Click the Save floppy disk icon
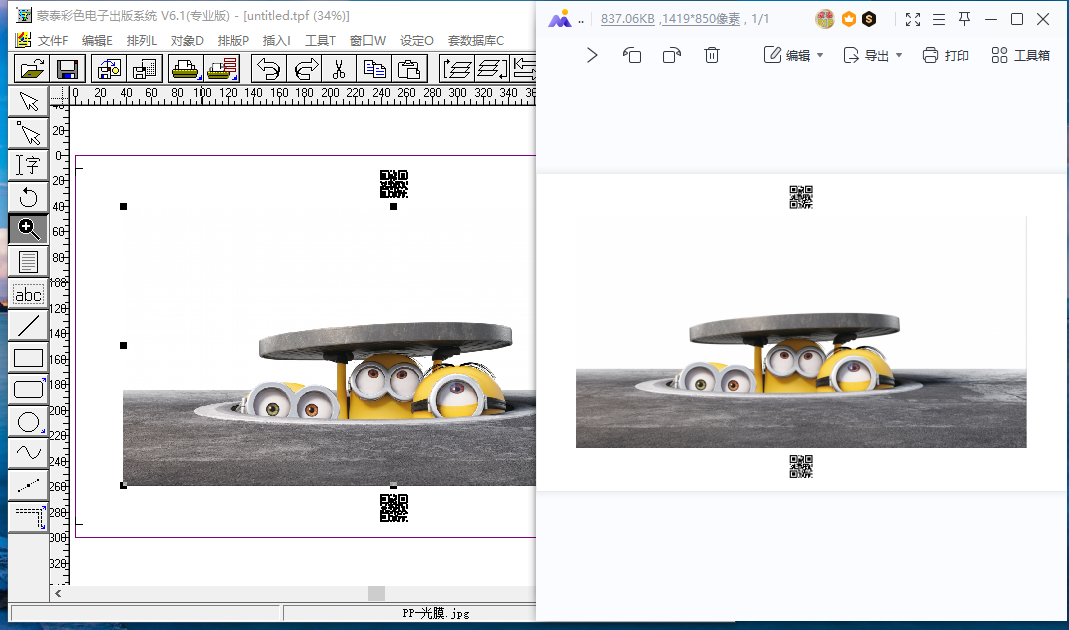1069x630 pixels. [67, 68]
